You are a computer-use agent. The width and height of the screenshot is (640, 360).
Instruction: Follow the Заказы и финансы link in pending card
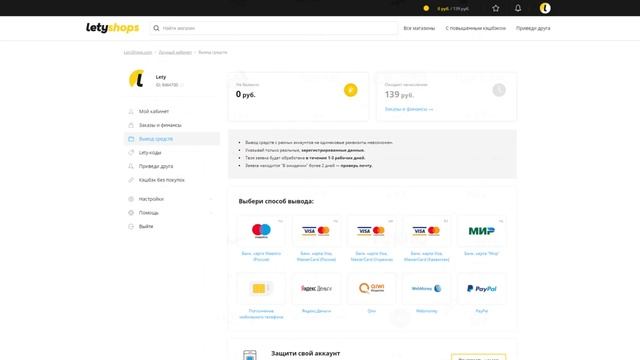(x=409, y=109)
